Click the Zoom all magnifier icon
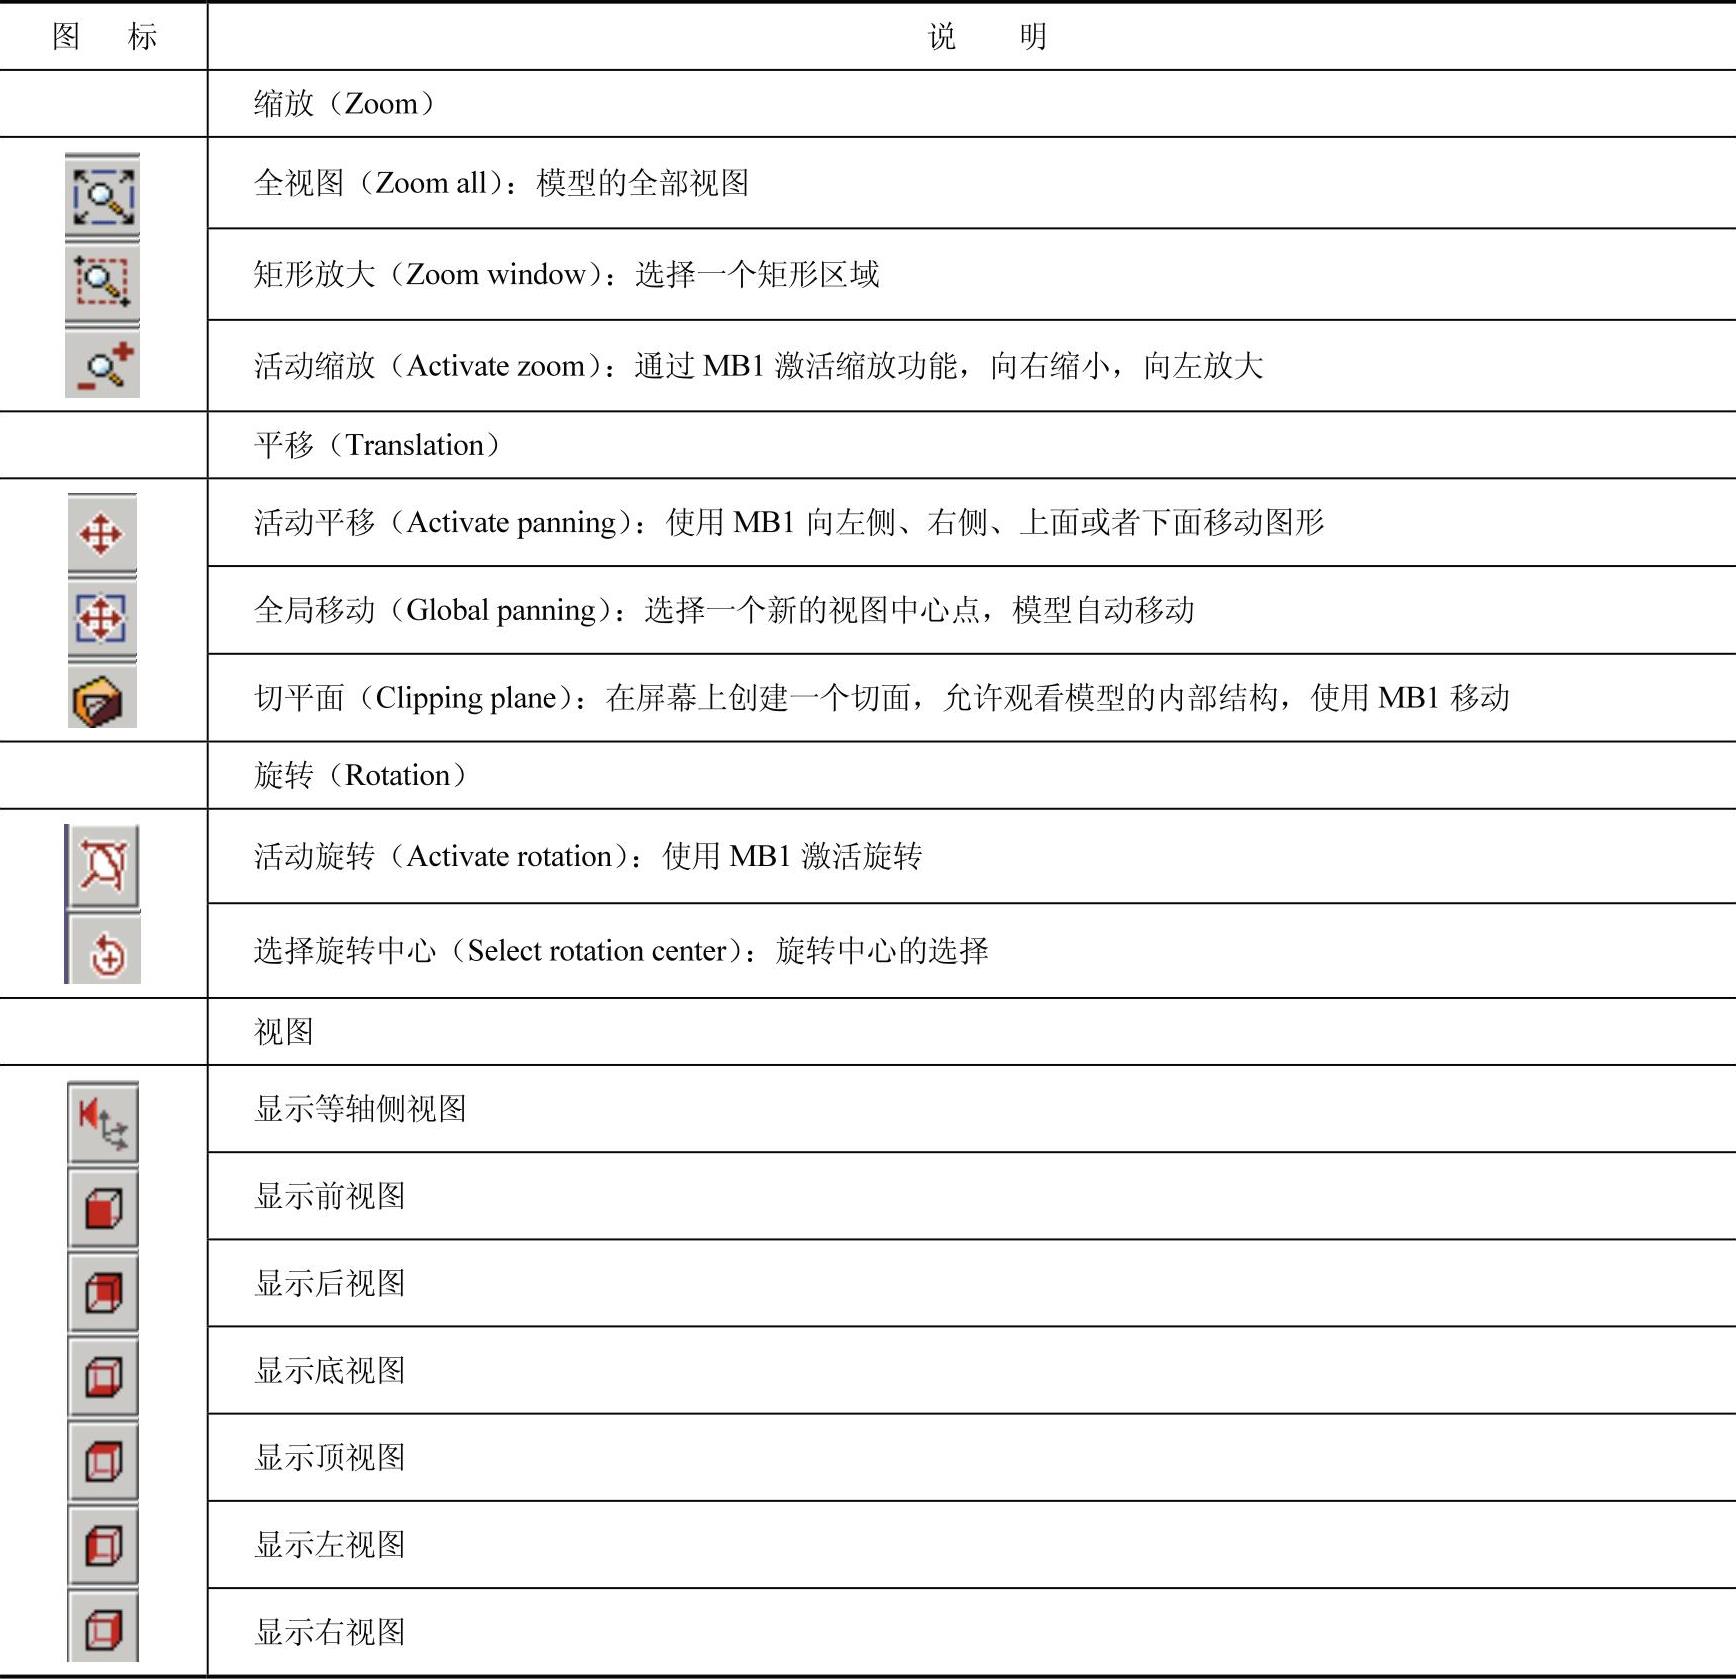 tap(102, 196)
